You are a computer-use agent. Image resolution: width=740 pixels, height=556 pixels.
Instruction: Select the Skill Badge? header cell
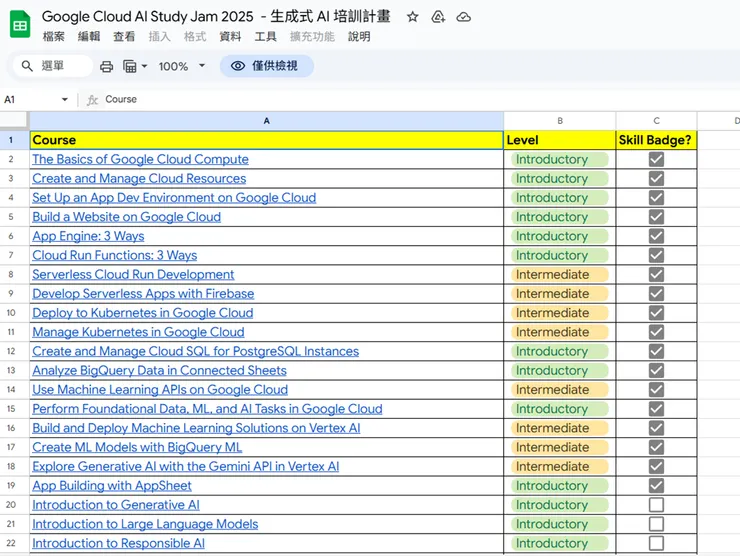pyautogui.click(x=656, y=140)
